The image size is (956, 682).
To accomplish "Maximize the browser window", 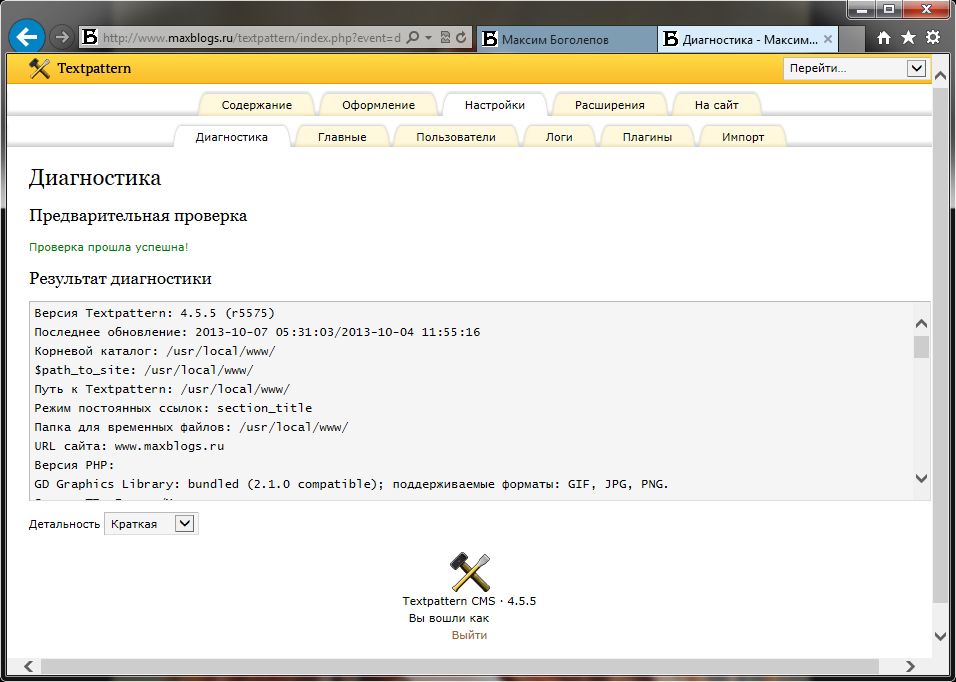I will pos(890,9).
